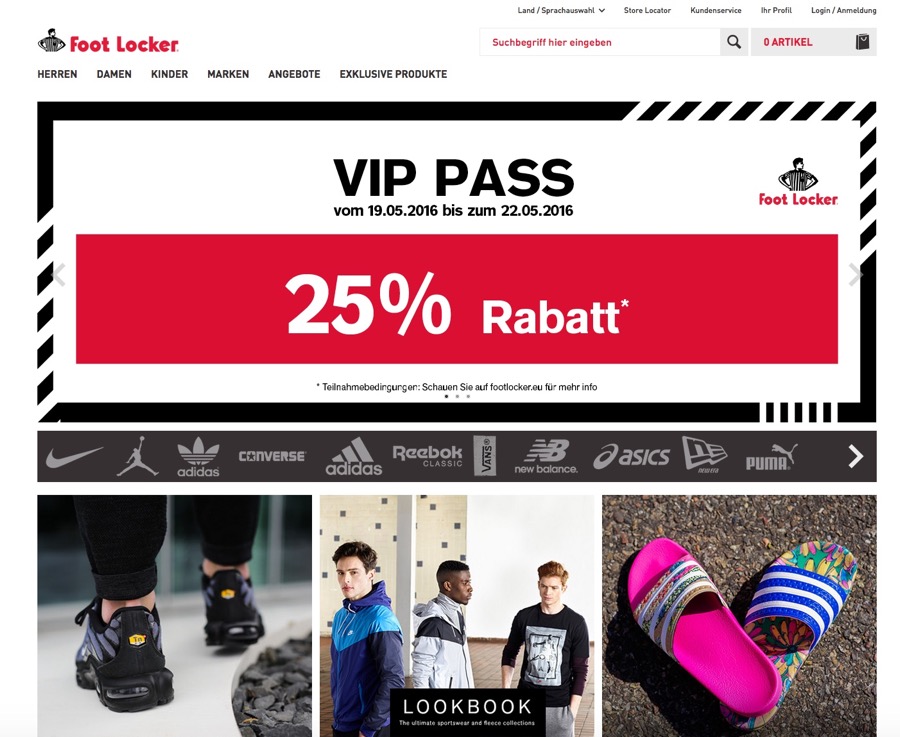
Task: Pick the Puma brand logo
Action: click(771, 457)
